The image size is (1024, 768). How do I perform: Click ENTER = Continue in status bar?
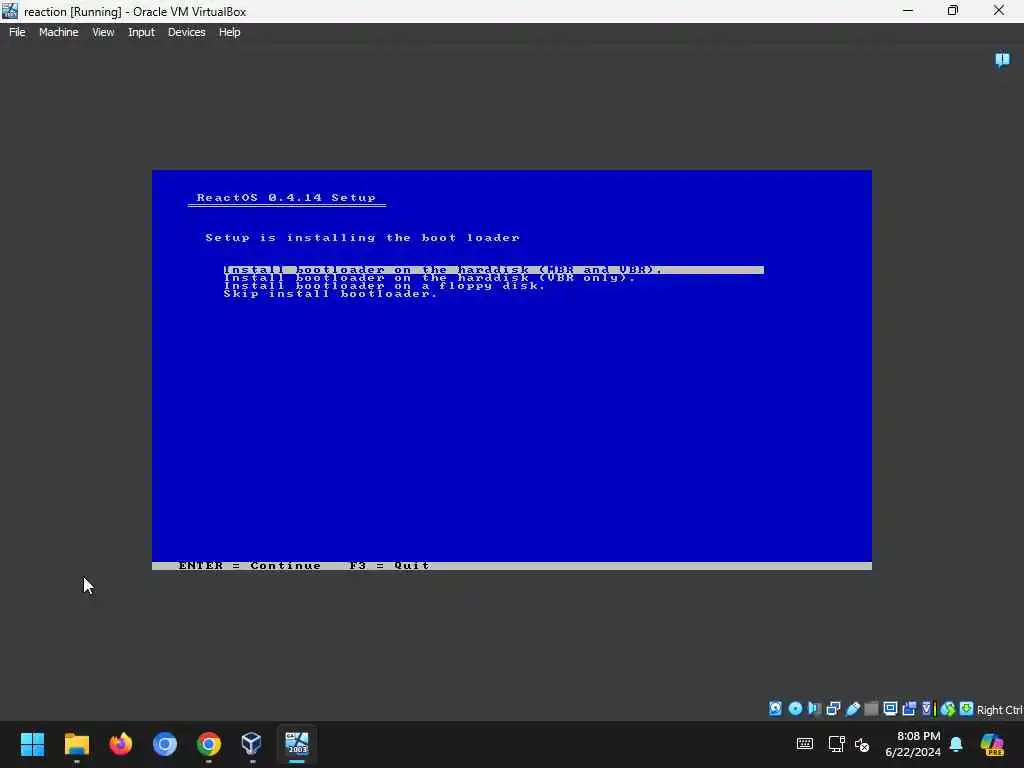pyautogui.click(x=249, y=566)
